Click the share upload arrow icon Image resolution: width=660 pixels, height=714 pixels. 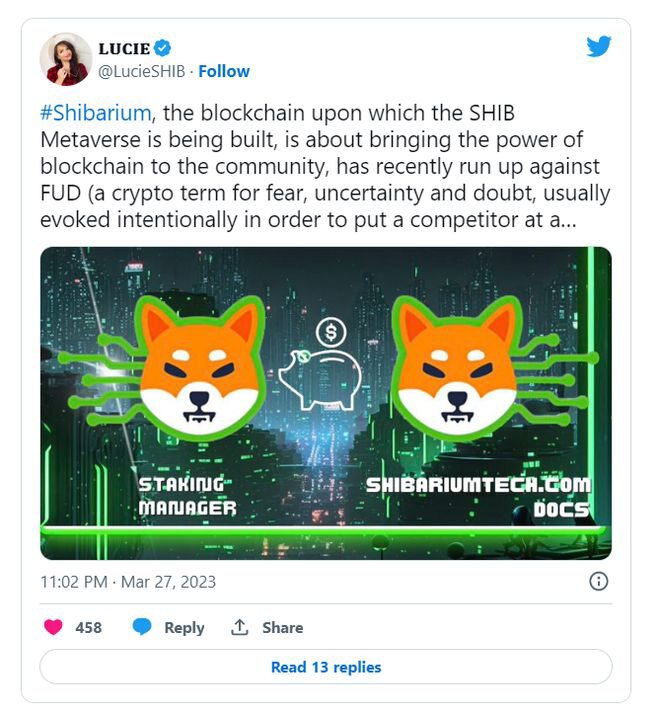240,627
